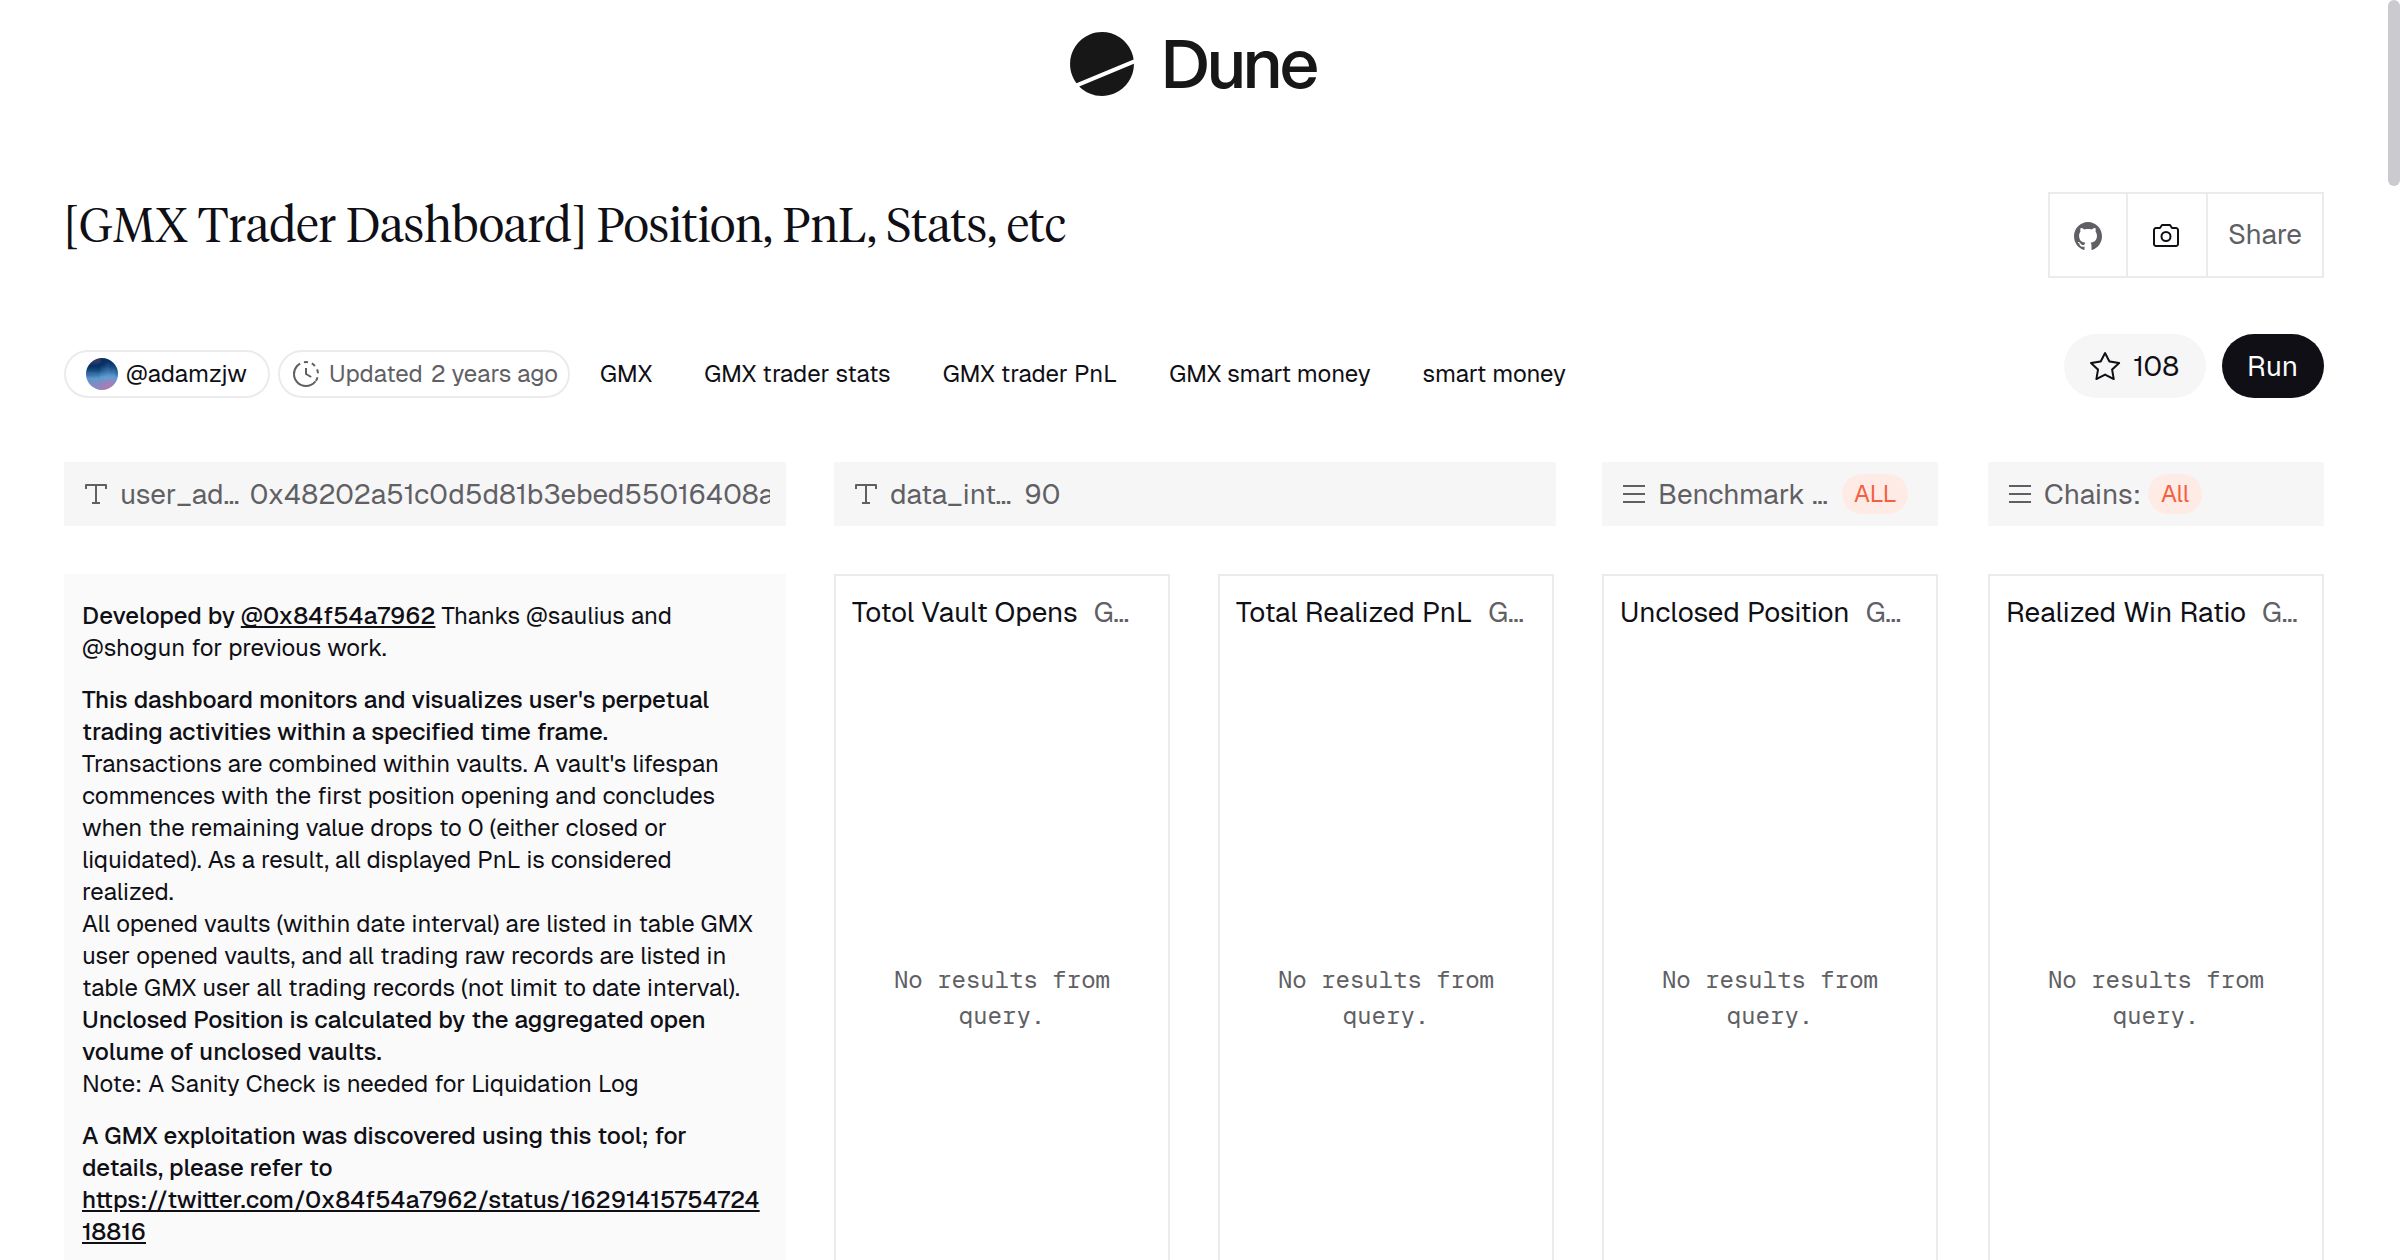Select the GMX trader stats tag
The width and height of the screenshot is (2400, 1260).
coord(797,373)
